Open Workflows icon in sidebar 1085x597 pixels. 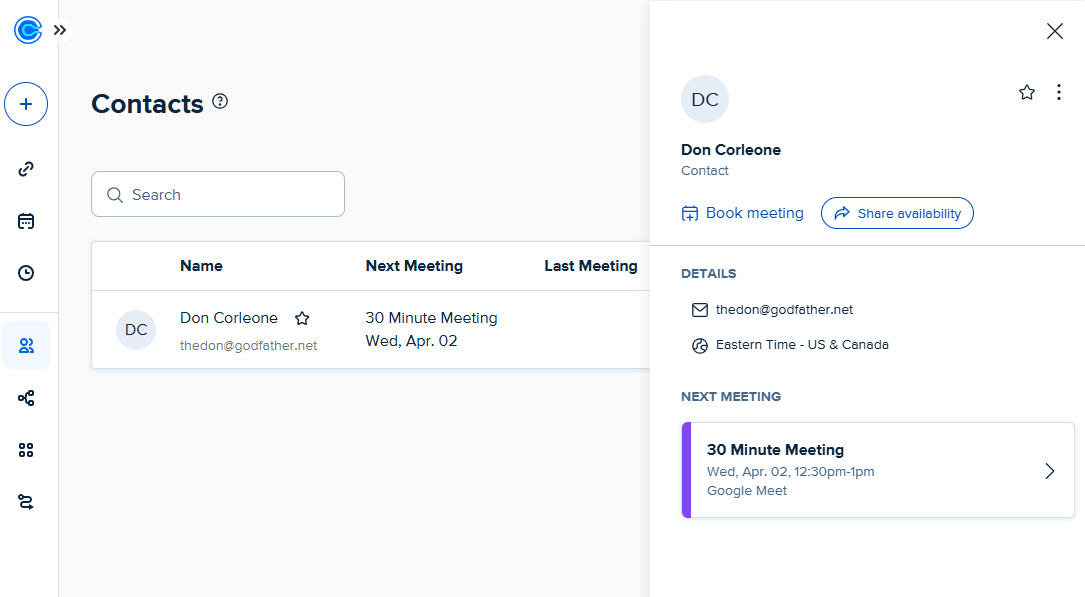[26, 398]
